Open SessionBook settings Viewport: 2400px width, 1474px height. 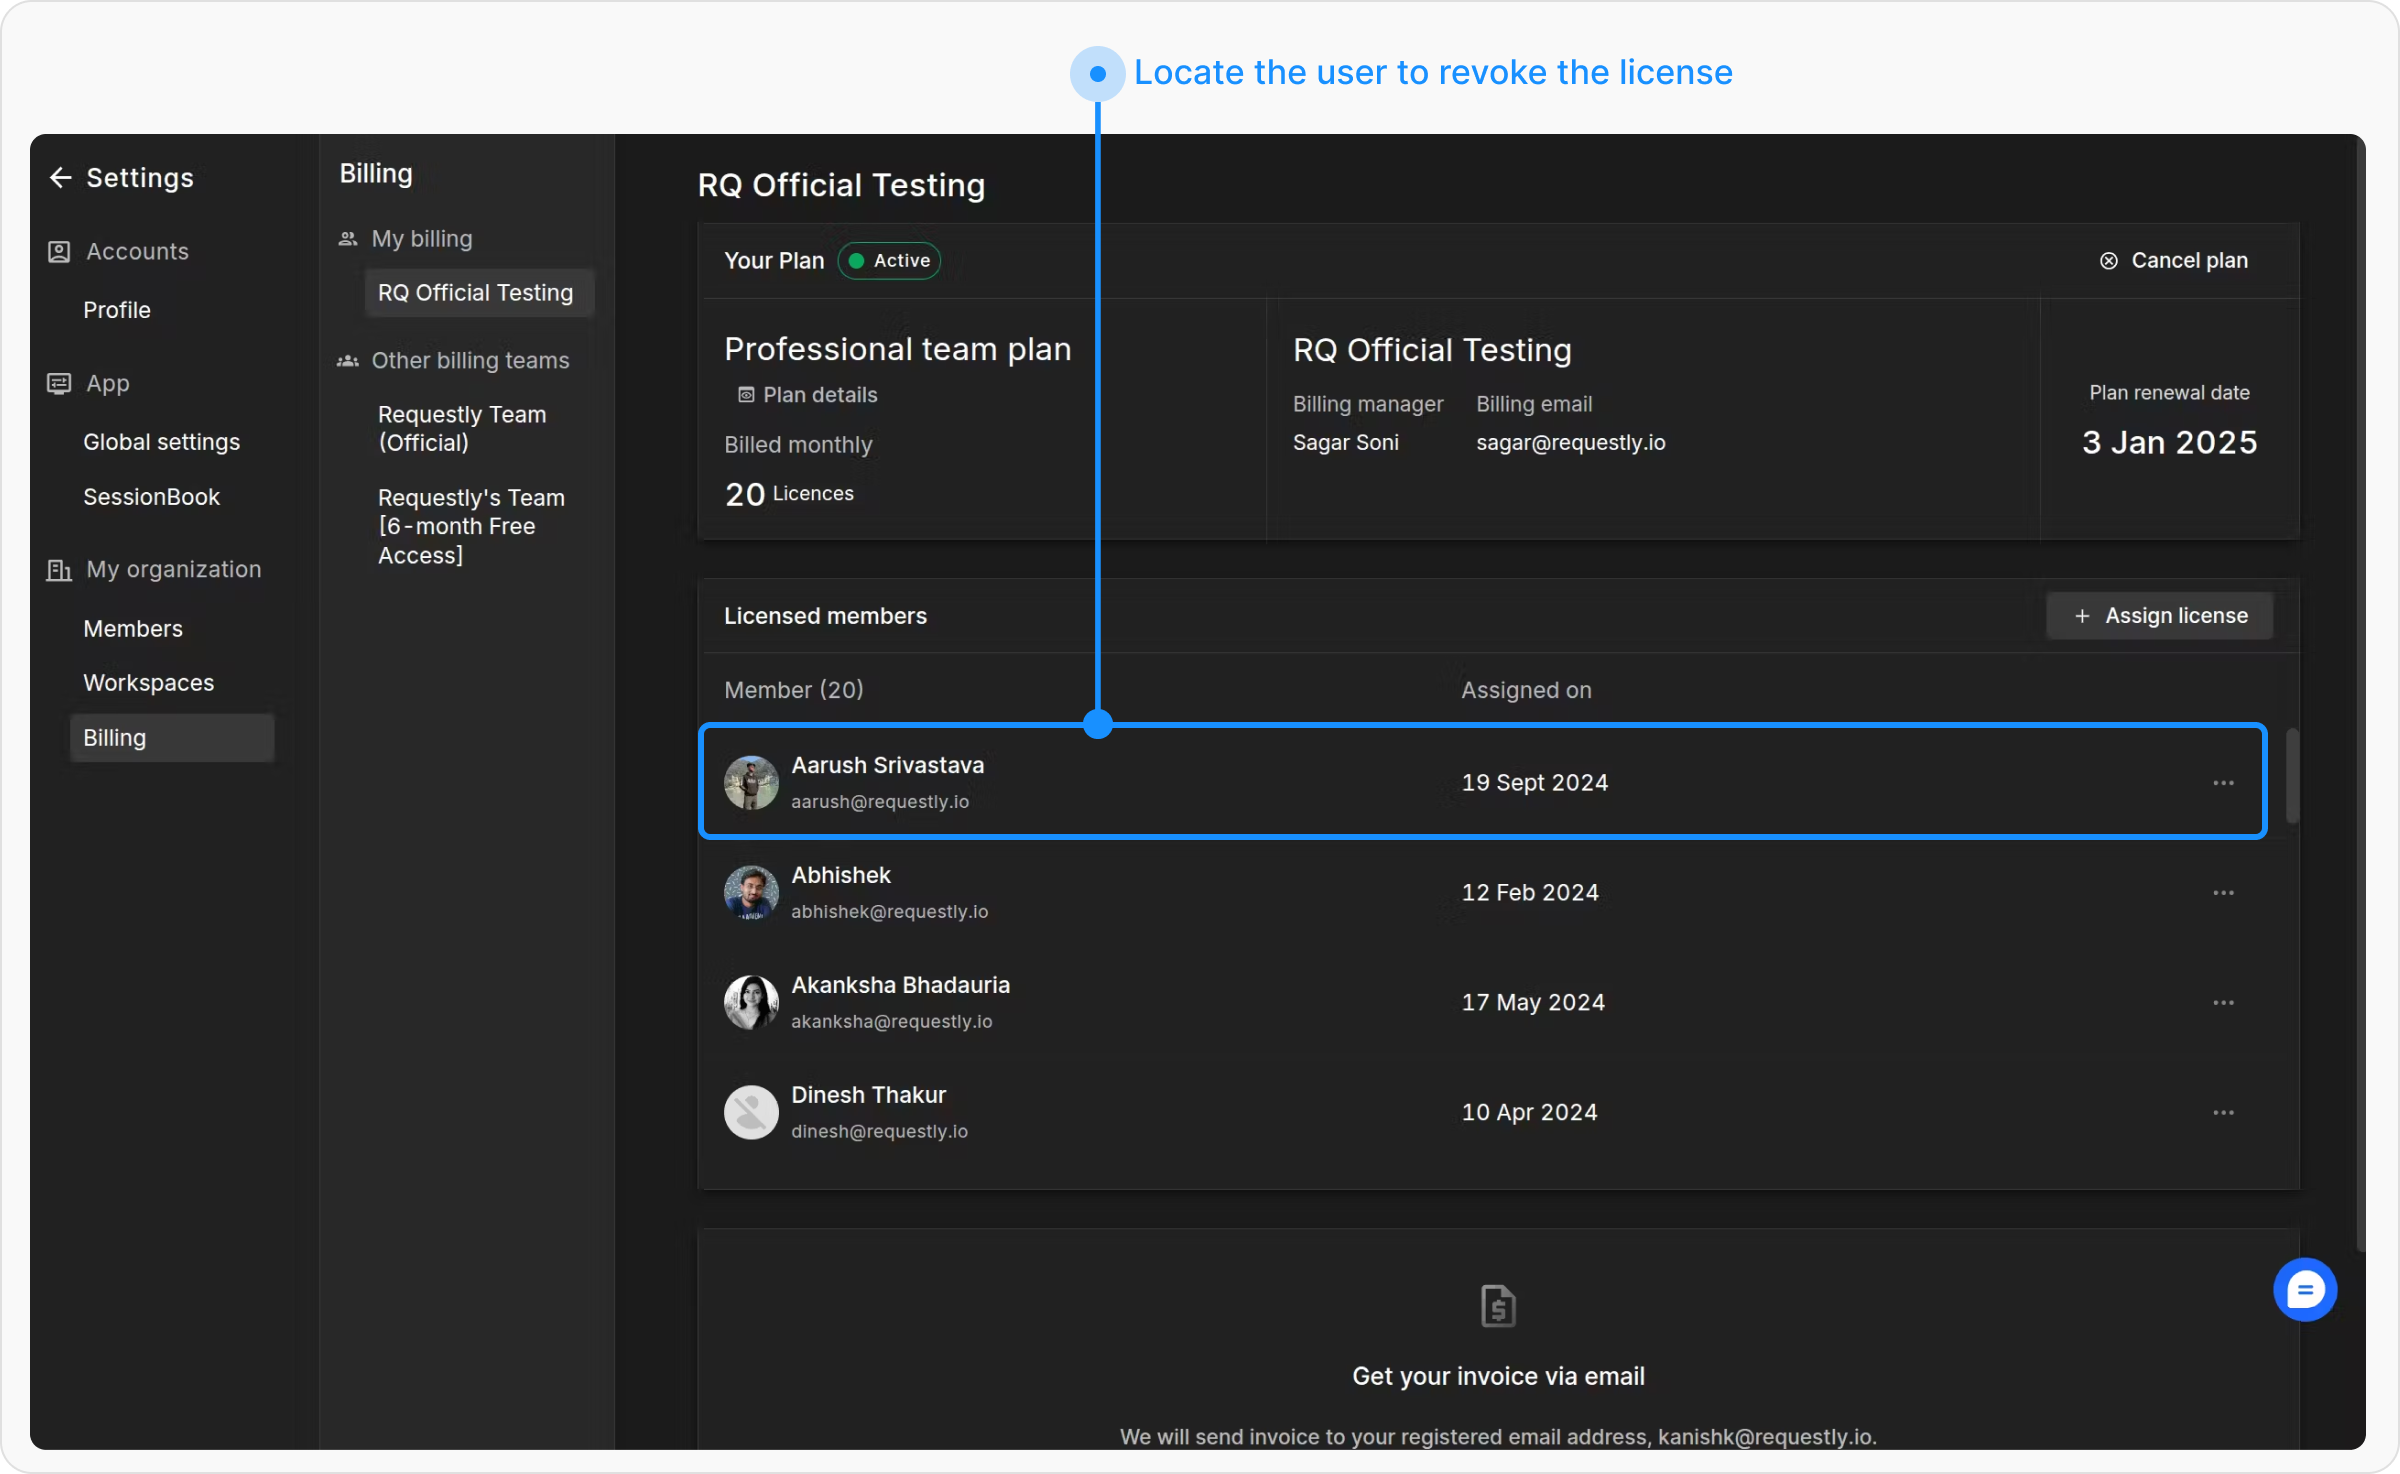(x=151, y=497)
